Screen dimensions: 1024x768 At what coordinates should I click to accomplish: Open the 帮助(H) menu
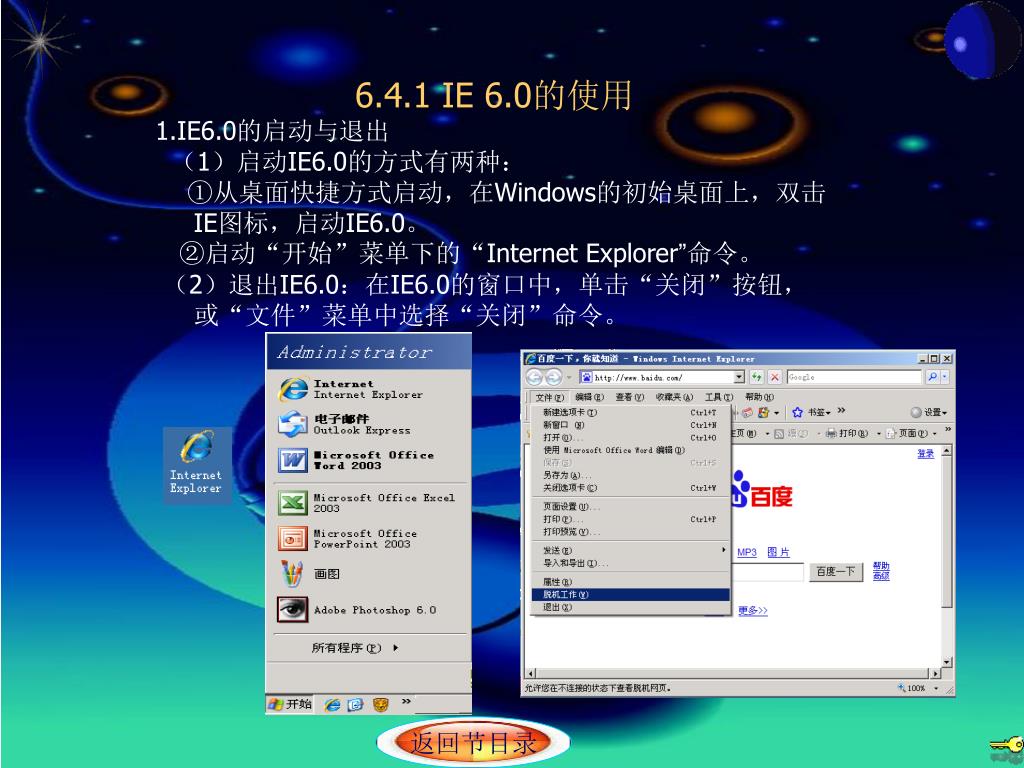point(759,397)
